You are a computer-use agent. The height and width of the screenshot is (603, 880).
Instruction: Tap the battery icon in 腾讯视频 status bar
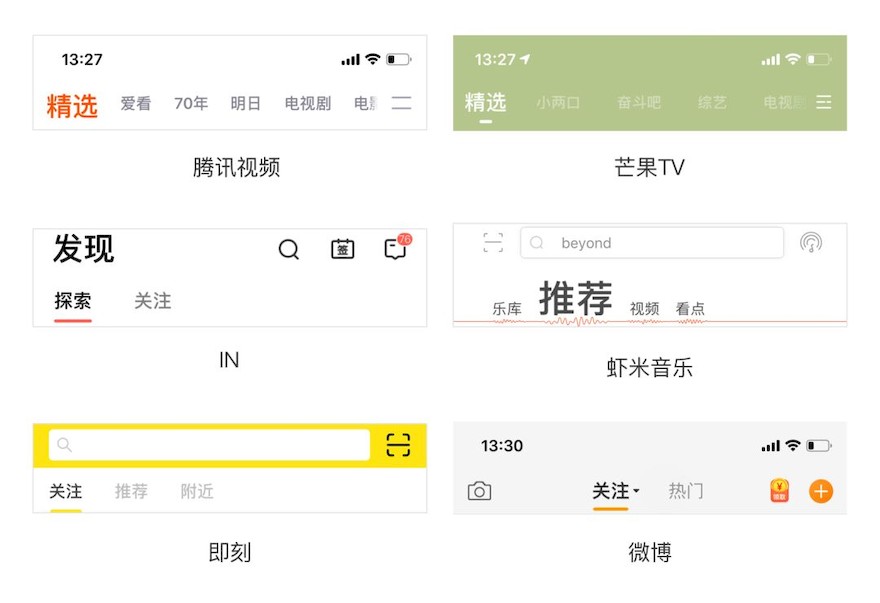pos(398,59)
